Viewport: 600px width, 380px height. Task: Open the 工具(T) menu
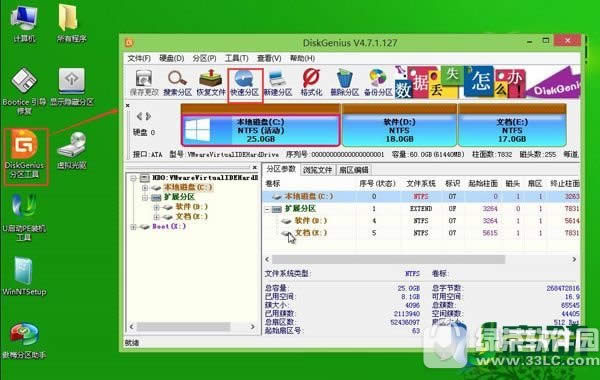coord(236,59)
